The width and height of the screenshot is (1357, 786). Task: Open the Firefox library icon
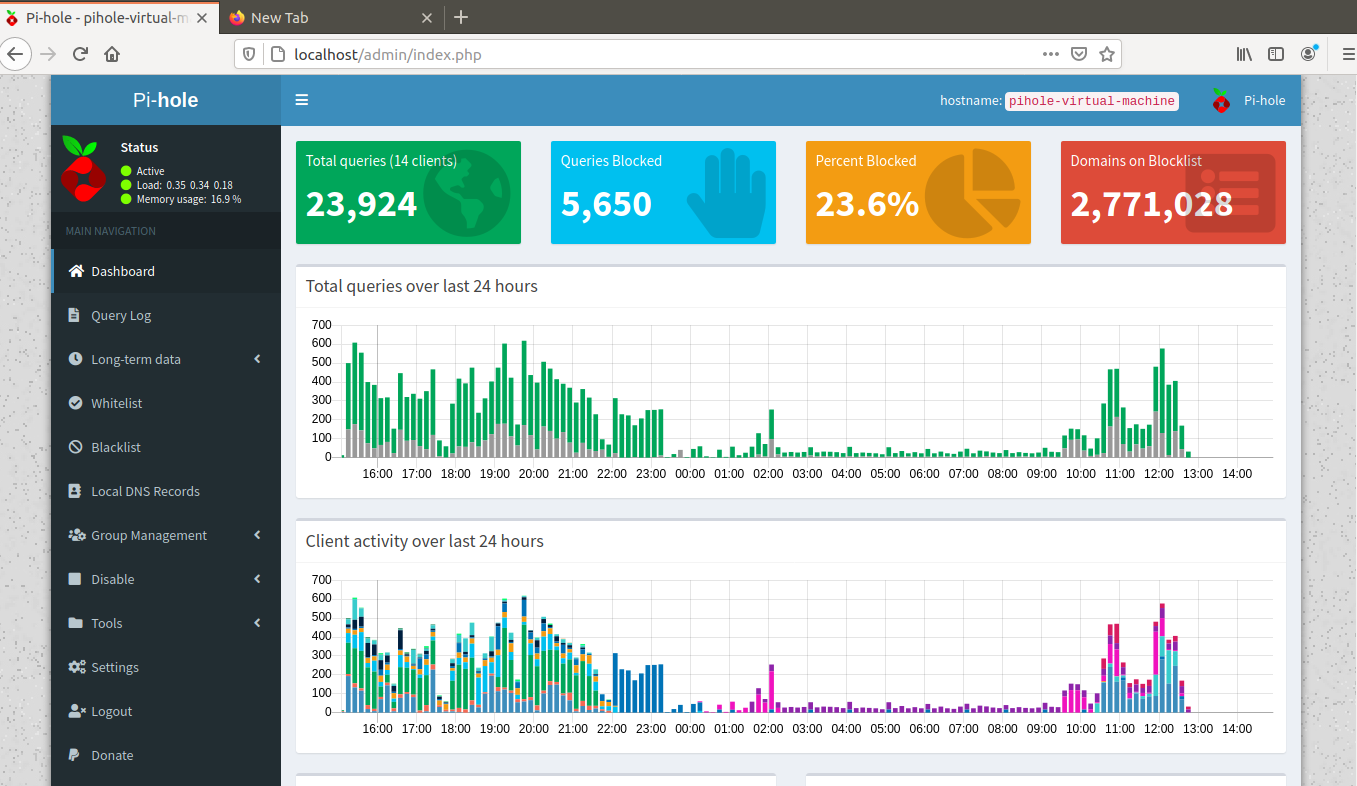pyautogui.click(x=1245, y=54)
